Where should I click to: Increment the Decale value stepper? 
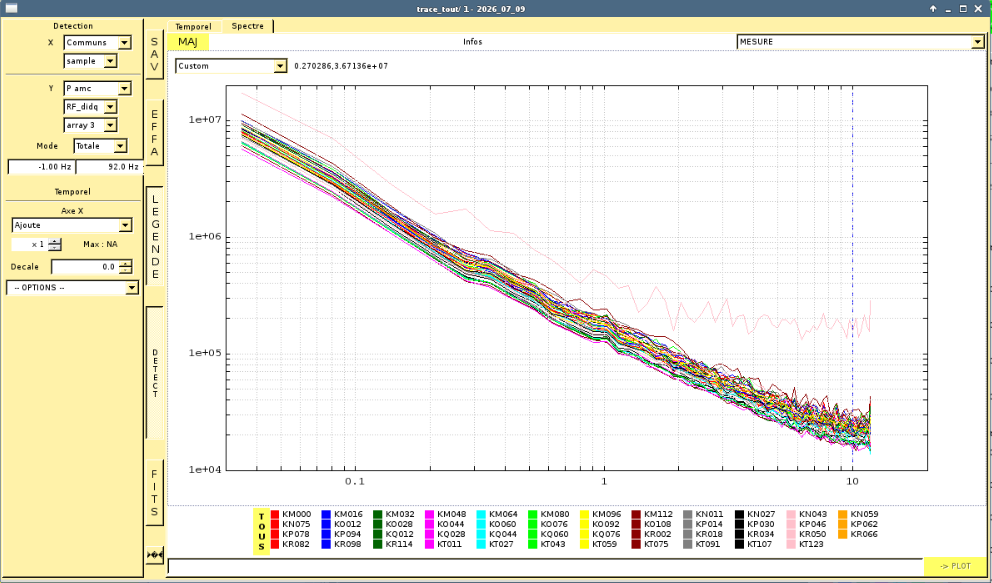126,263
